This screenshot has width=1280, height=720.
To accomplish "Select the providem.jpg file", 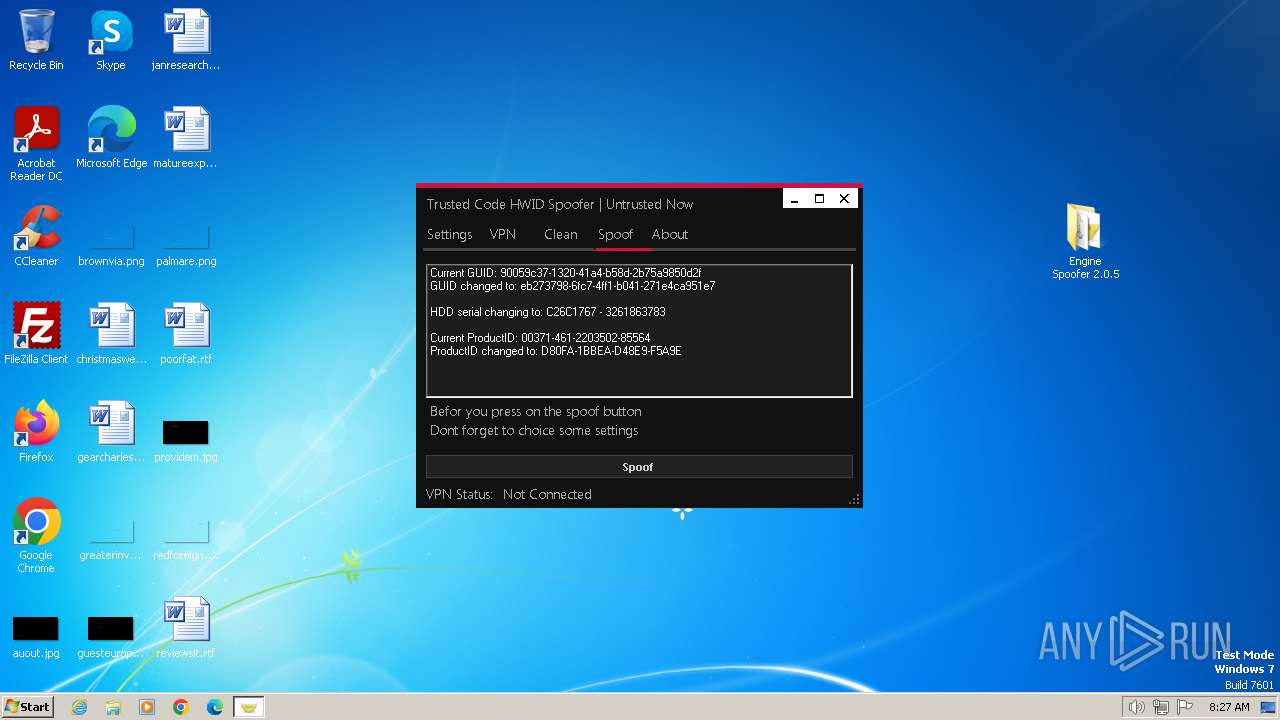I will tap(186, 438).
